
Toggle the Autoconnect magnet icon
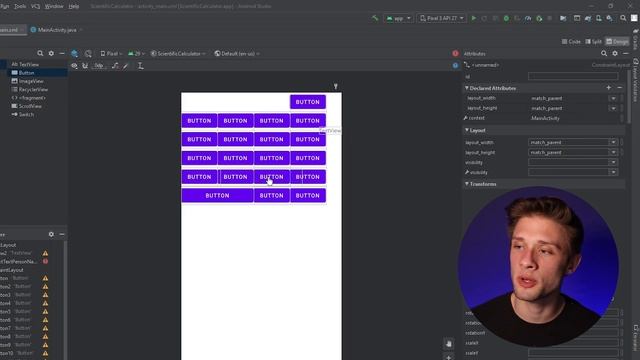click(x=85, y=66)
